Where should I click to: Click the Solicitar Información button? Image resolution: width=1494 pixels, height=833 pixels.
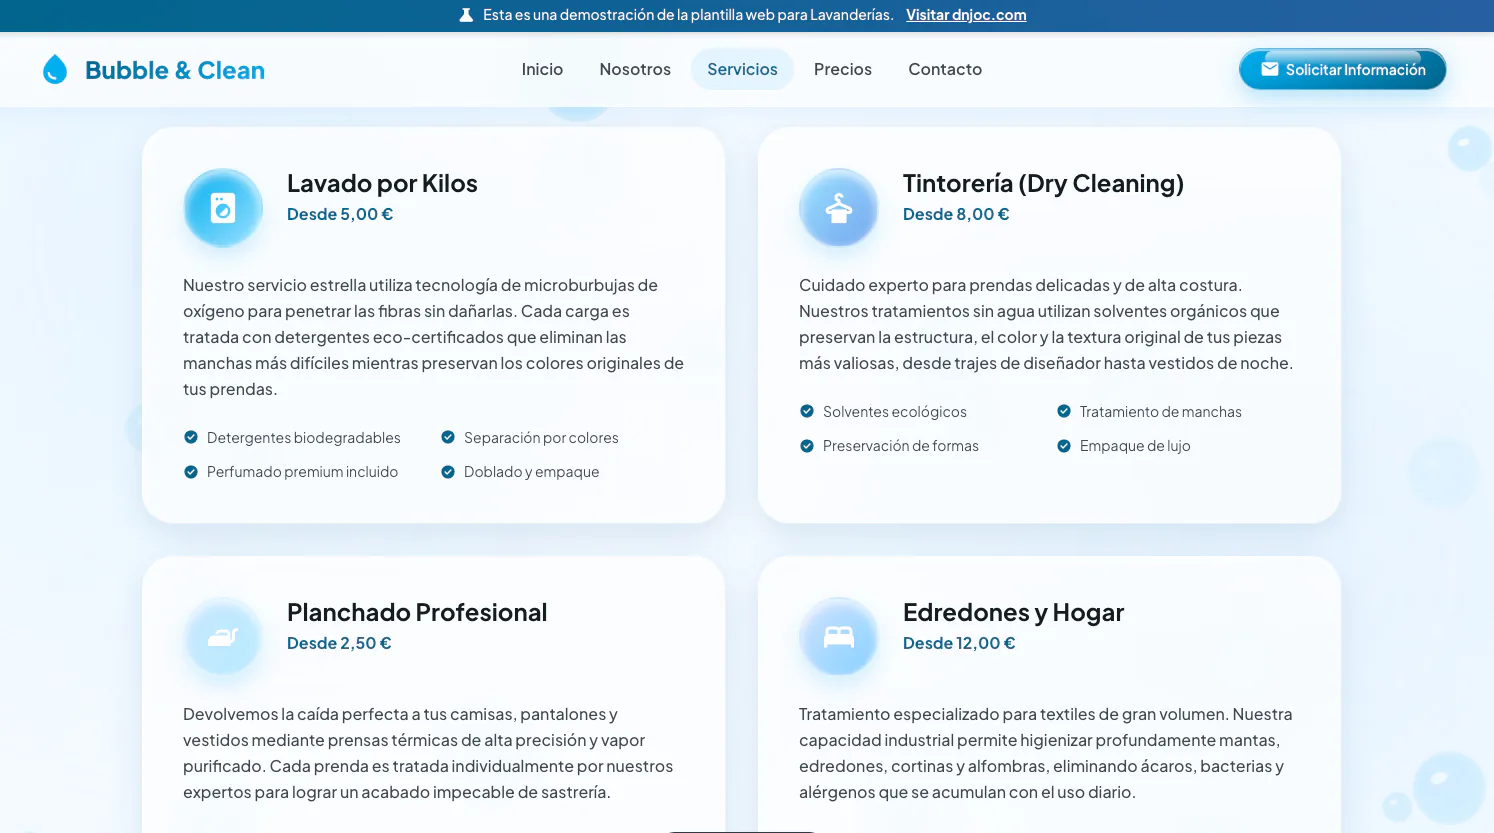(1342, 69)
